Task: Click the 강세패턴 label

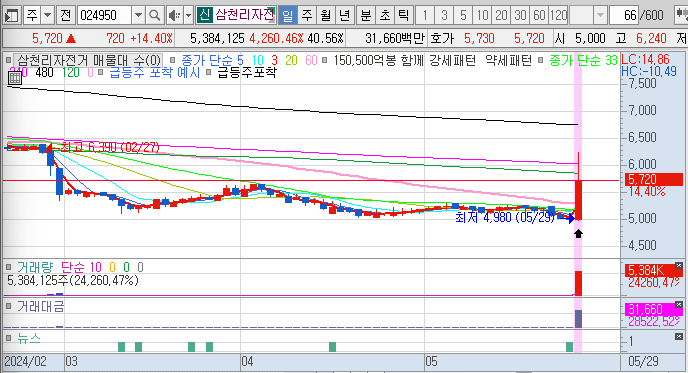Action: pyautogui.click(x=452, y=60)
